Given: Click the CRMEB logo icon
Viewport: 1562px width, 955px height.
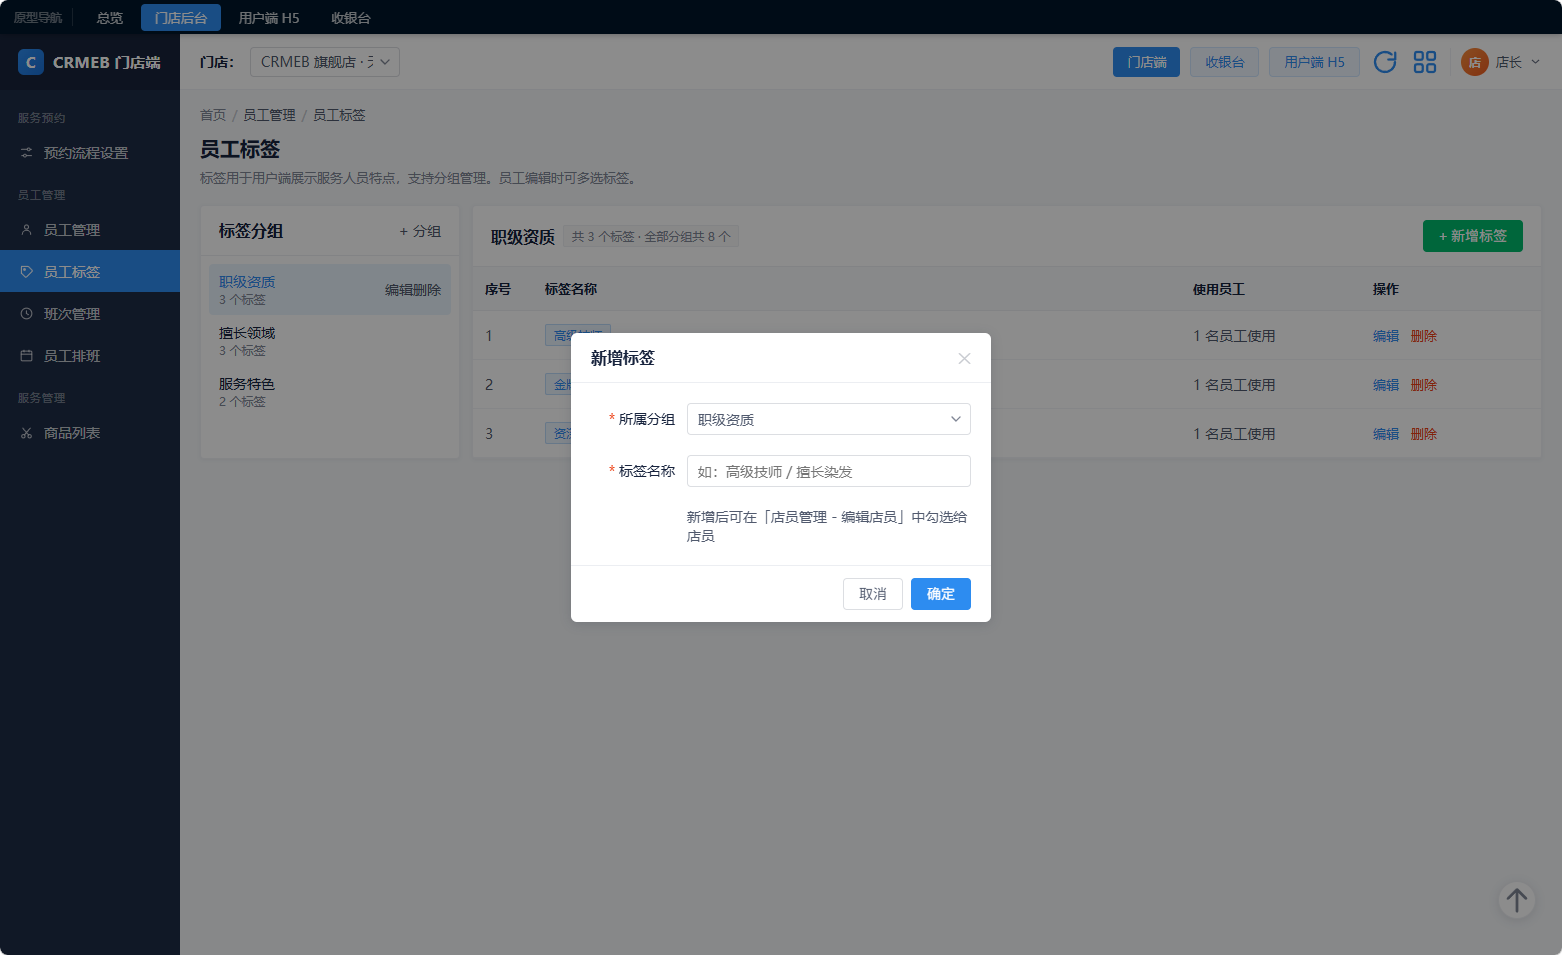Looking at the screenshot, I should click(31, 62).
